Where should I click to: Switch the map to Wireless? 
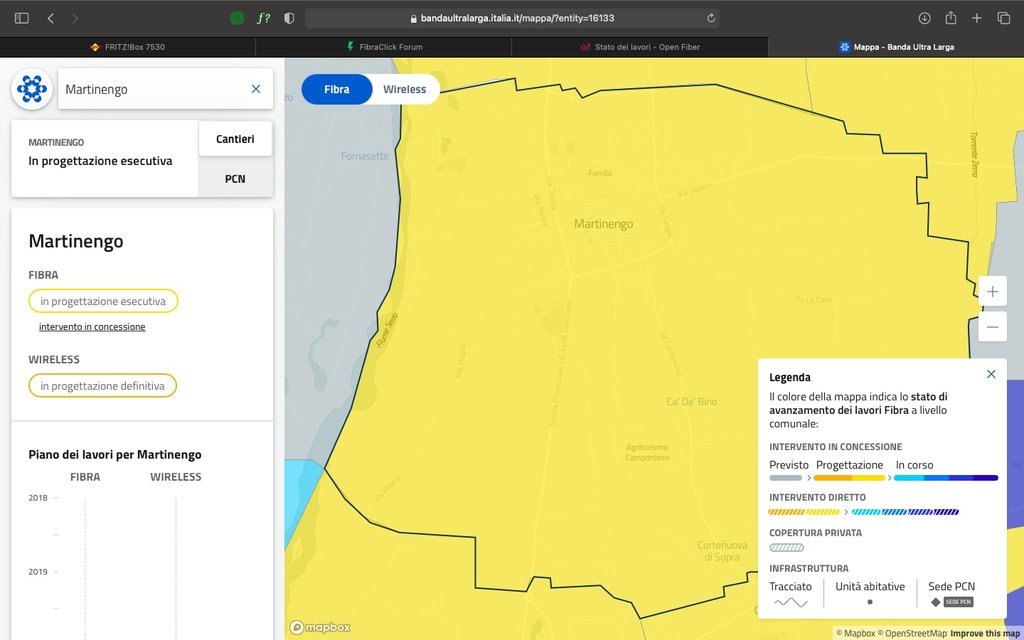[x=404, y=89]
